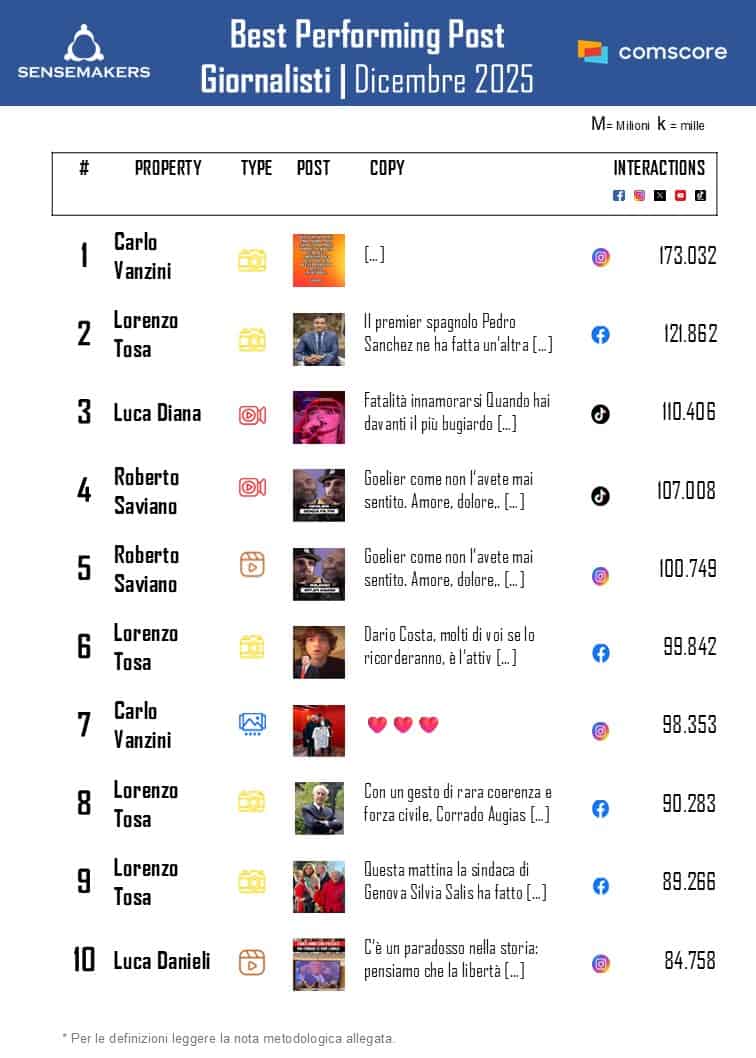Click the YouTube icon under INTERACTIONS header

(680, 195)
